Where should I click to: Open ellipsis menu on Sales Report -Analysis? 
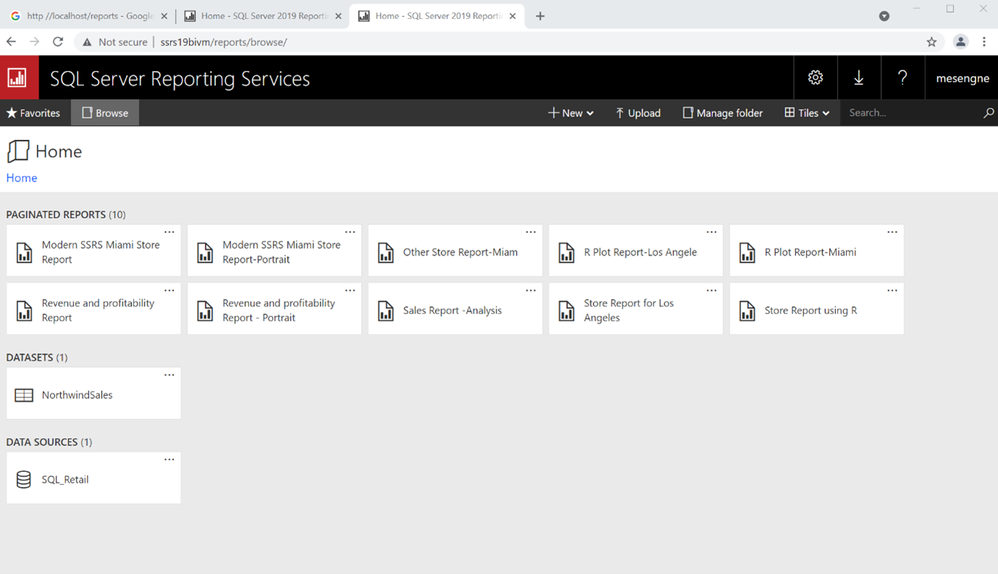pyautogui.click(x=530, y=290)
